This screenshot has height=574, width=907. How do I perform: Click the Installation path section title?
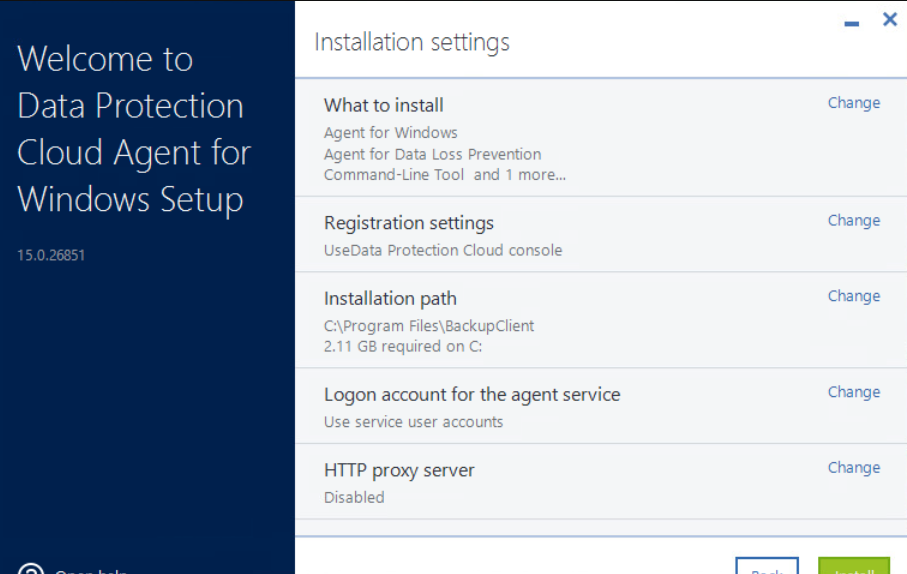(390, 298)
